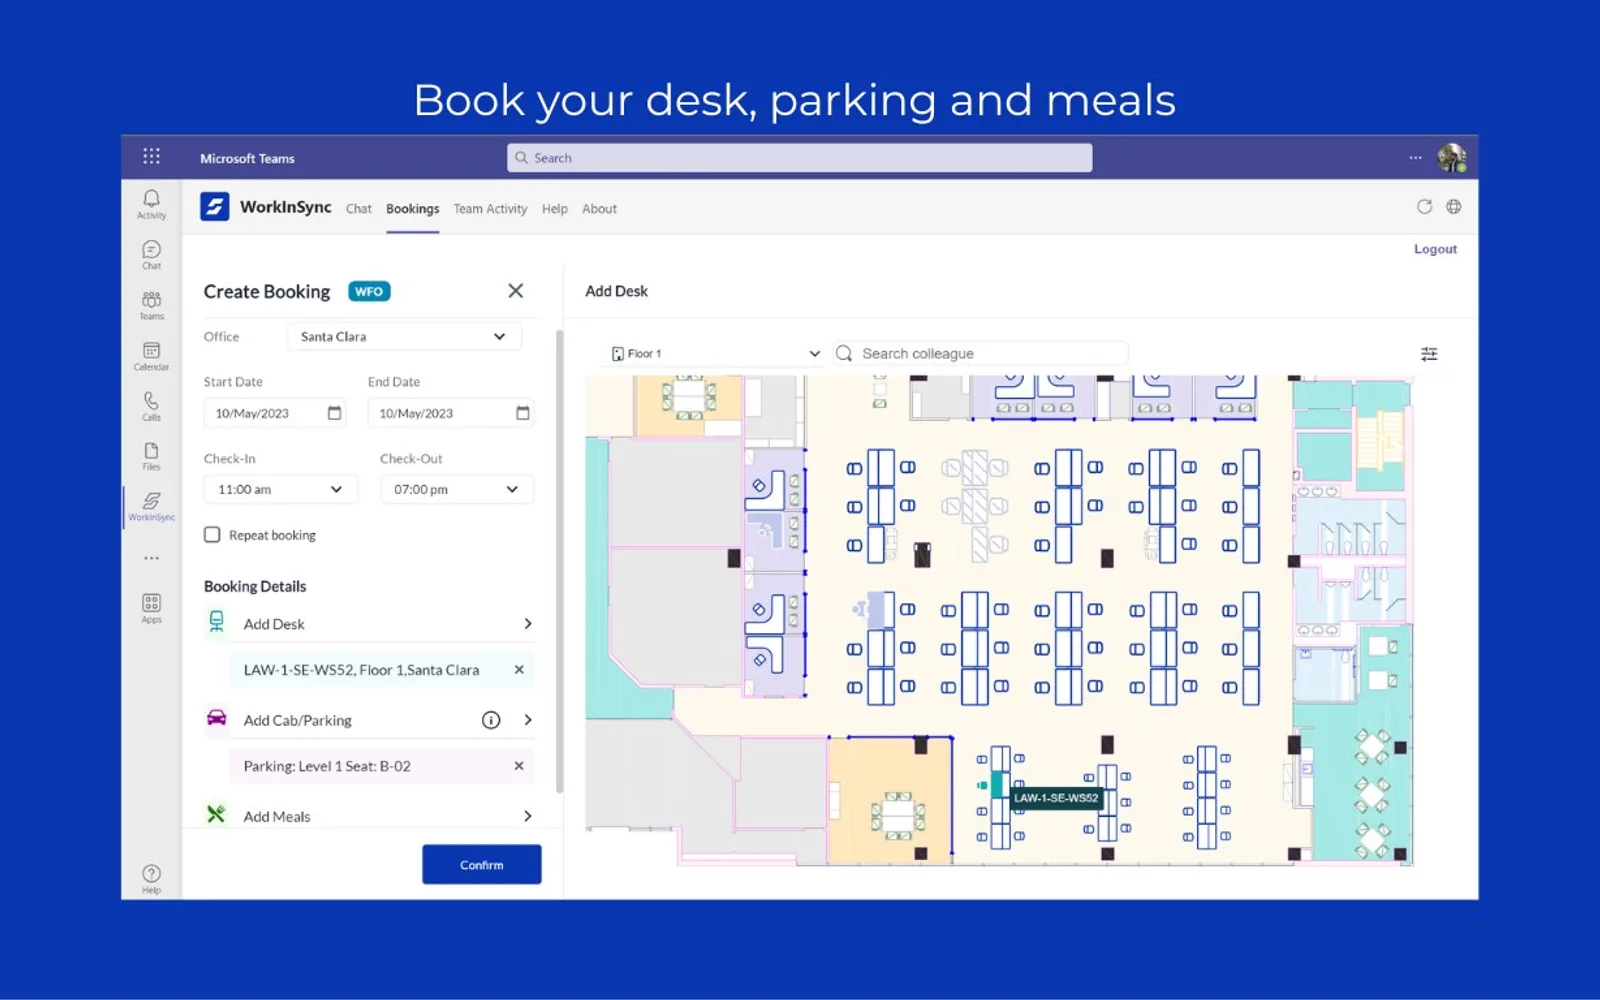The image size is (1600, 1000).
Task: Click the Confirm button
Action: [482, 865]
